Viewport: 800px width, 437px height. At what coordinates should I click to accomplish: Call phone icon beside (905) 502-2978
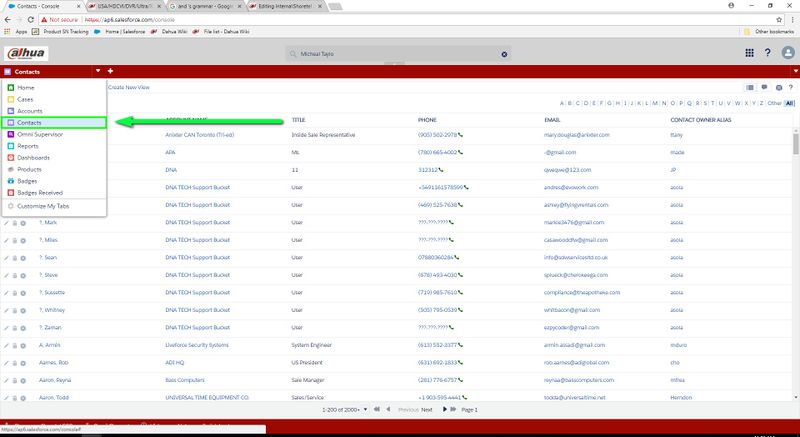tap(460, 135)
